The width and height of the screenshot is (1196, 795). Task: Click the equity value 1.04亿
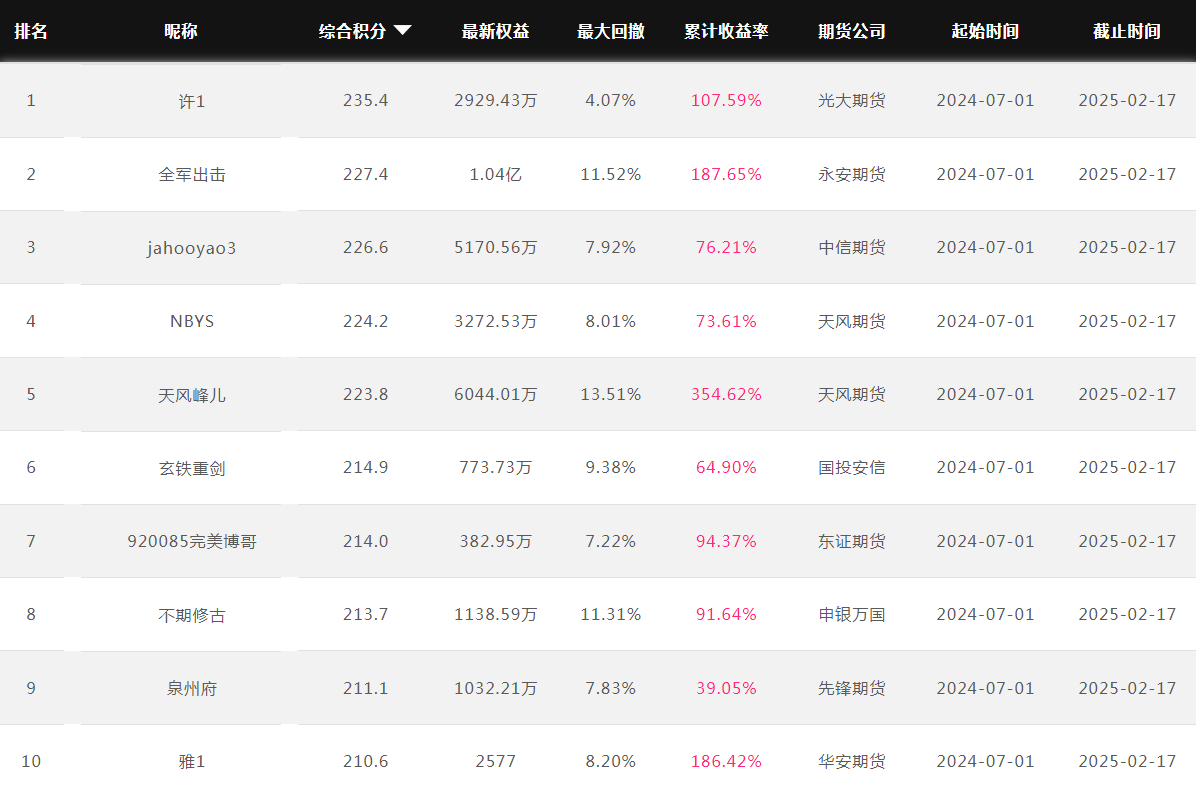496,175
